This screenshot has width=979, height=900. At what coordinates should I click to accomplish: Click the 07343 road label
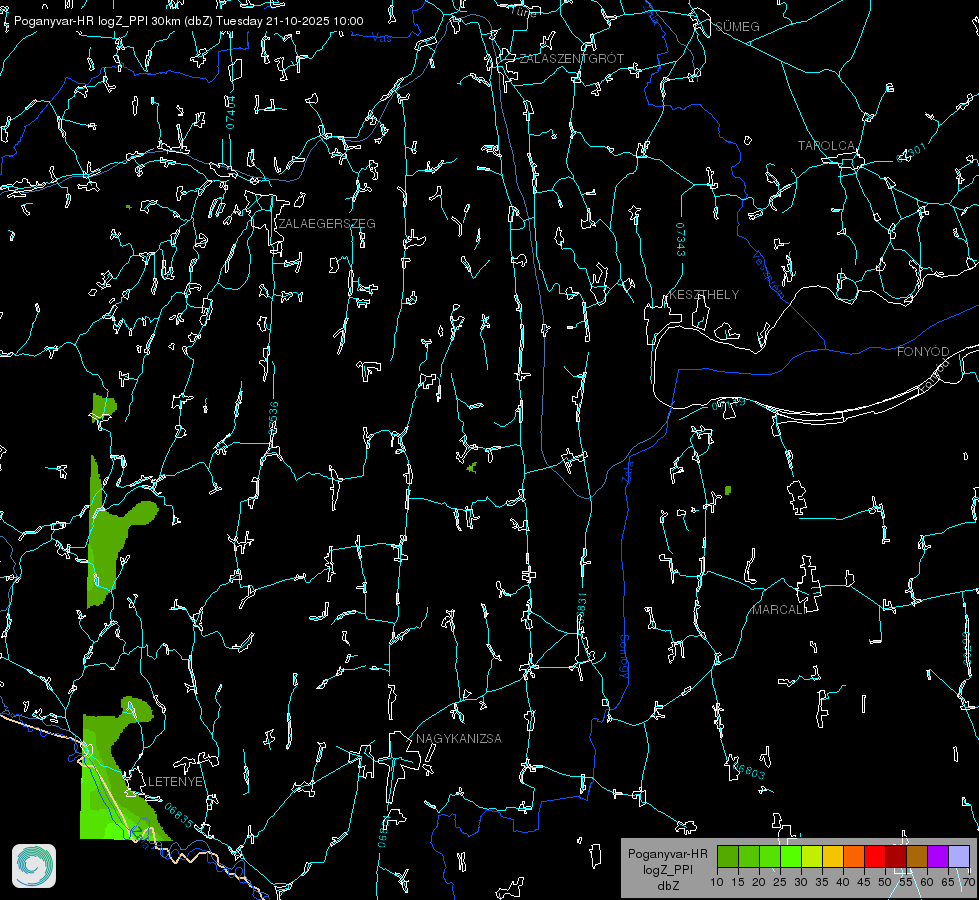(x=680, y=240)
